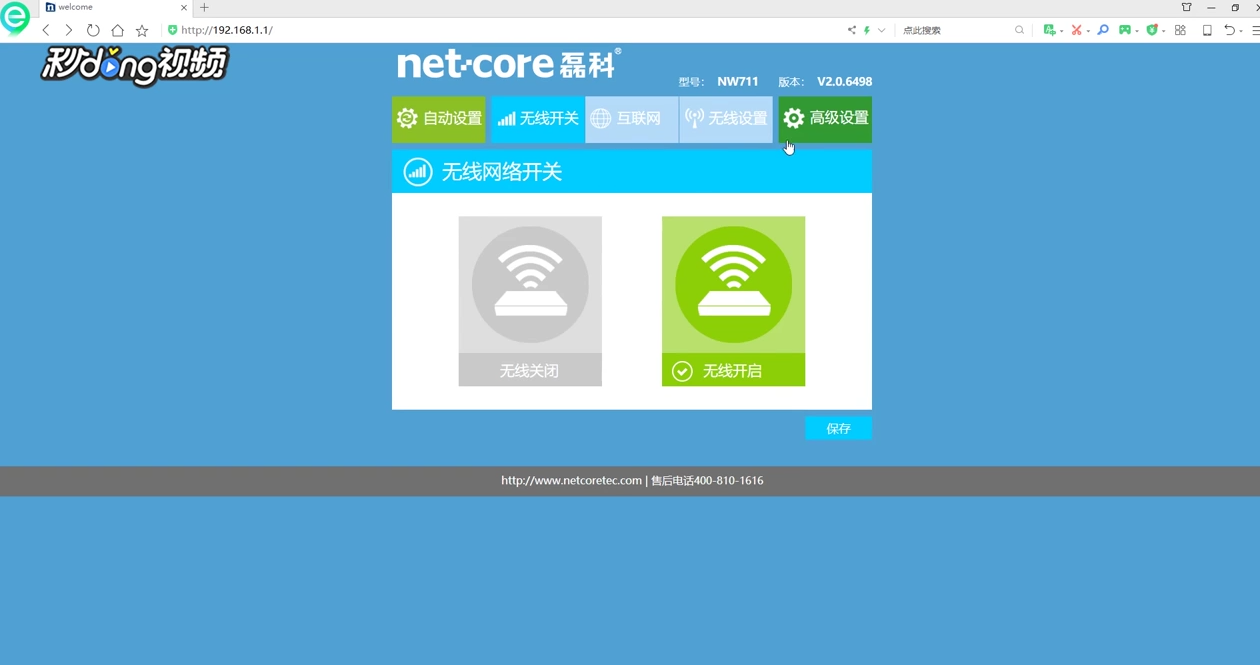Click the 保存 save button
The height and width of the screenshot is (665, 1260).
click(838, 428)
